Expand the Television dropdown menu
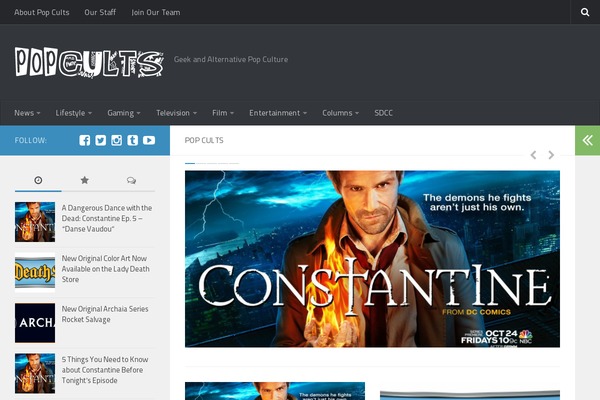 (x=176, y=113)
